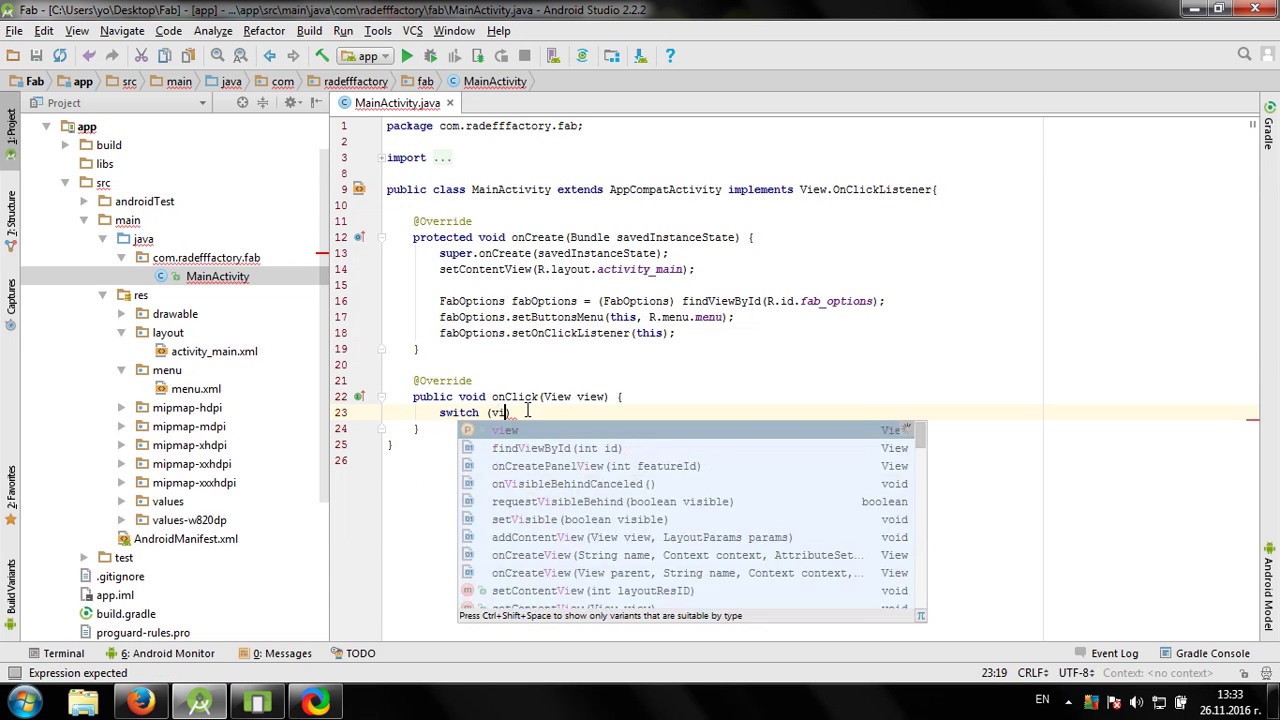
Task: Collapse the app folder in tree
Action: pos(46,127)
